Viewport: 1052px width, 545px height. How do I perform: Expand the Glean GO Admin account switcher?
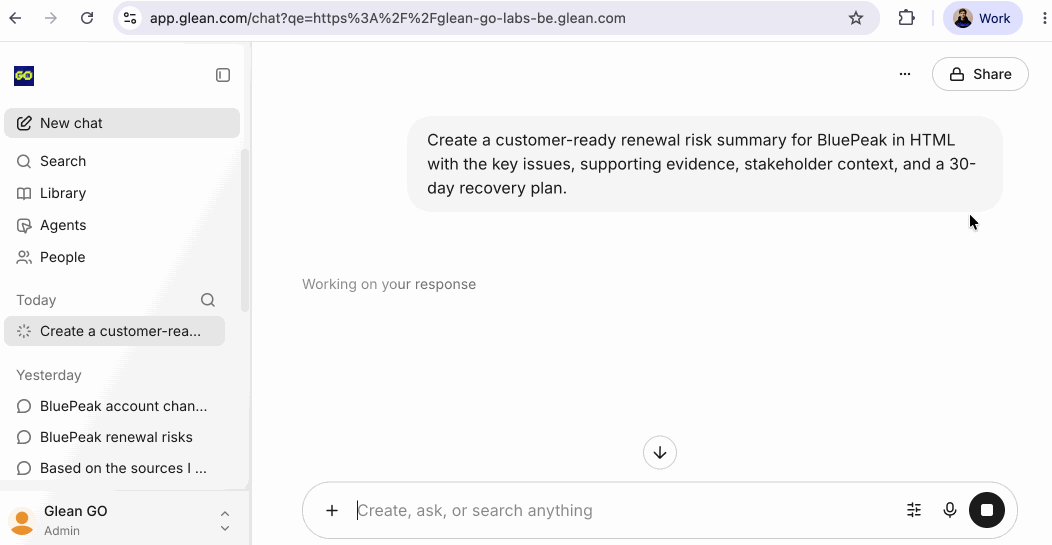(x=225, y=521)
